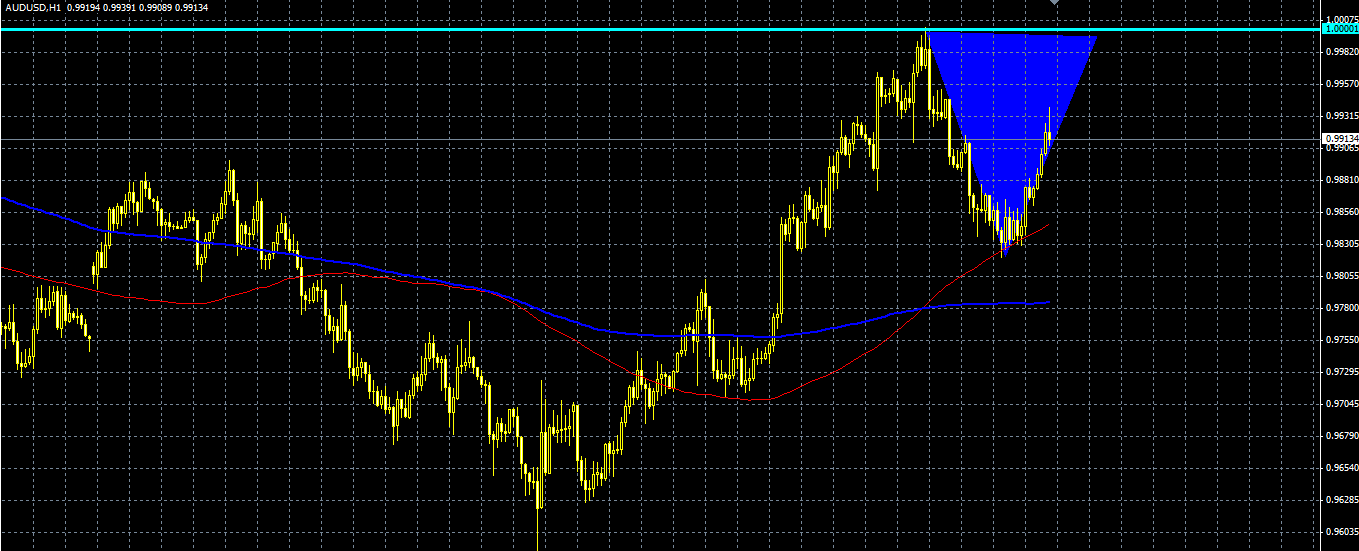
Task: Click the 0.97800 price scale label
Action: coord(1340,307)
